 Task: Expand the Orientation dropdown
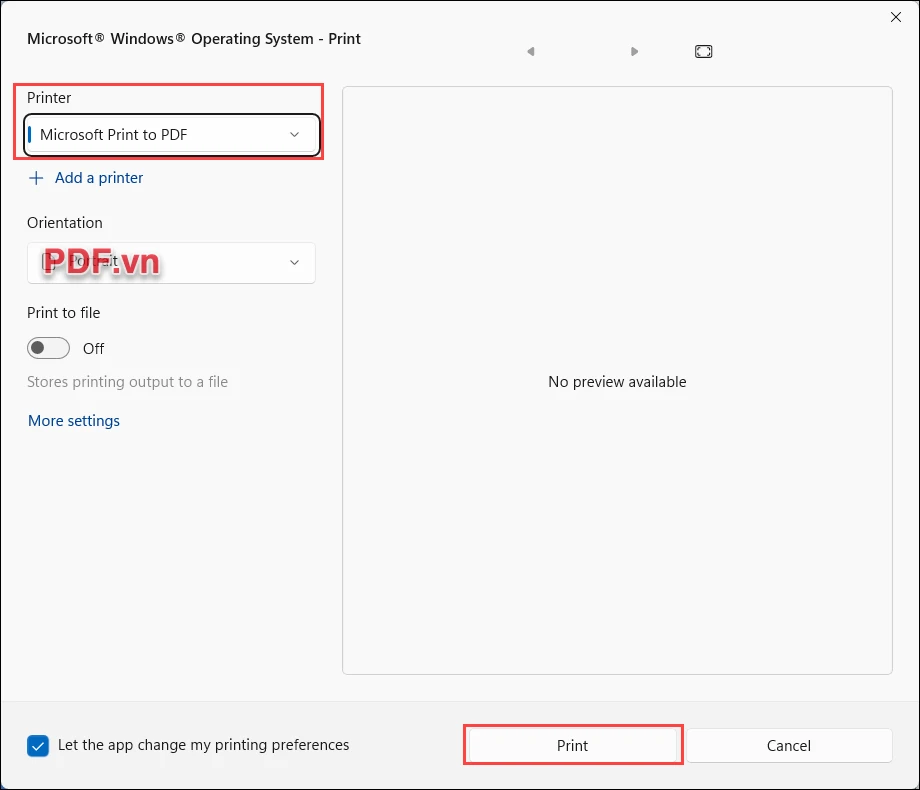[x=171, y=263]
